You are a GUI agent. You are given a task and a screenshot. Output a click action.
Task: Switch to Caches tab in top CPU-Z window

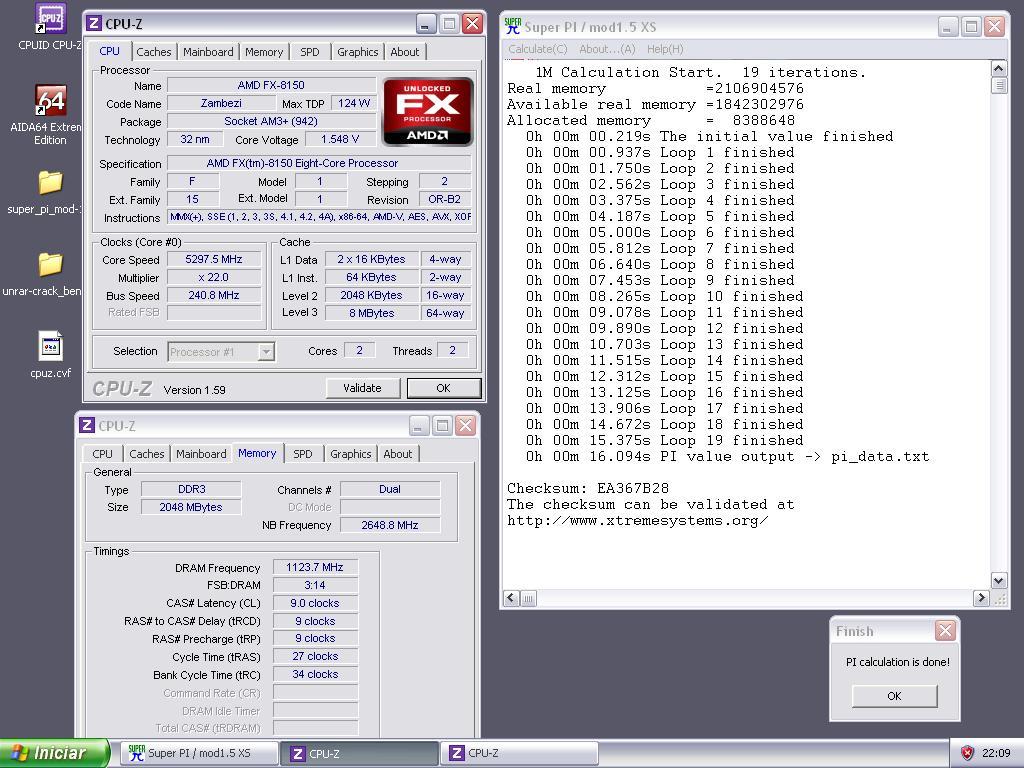tap(153, 52)
